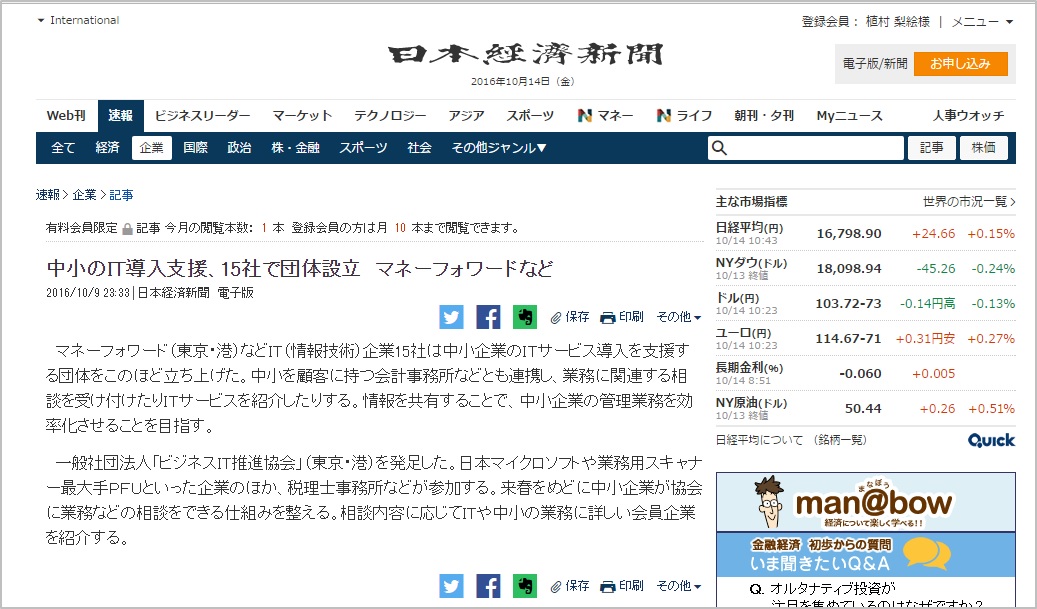Viewport: 1037px width, 609px height.
Task: Save article with top 保存 paperclip icon
Action: (x=570, y=317)
